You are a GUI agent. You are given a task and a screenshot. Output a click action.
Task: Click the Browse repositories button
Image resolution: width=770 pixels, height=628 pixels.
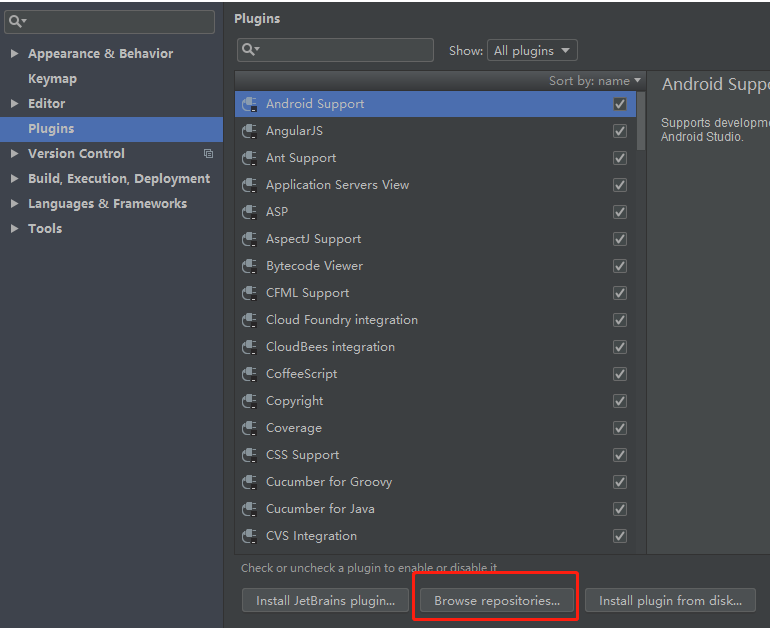pos(497,601)
